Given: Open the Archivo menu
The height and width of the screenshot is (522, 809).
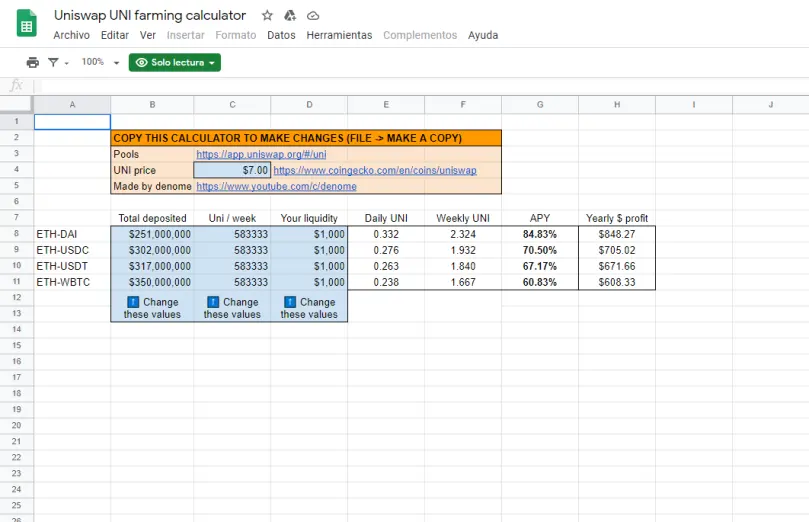Looking at the screenshot, I should tap(71, 35).
